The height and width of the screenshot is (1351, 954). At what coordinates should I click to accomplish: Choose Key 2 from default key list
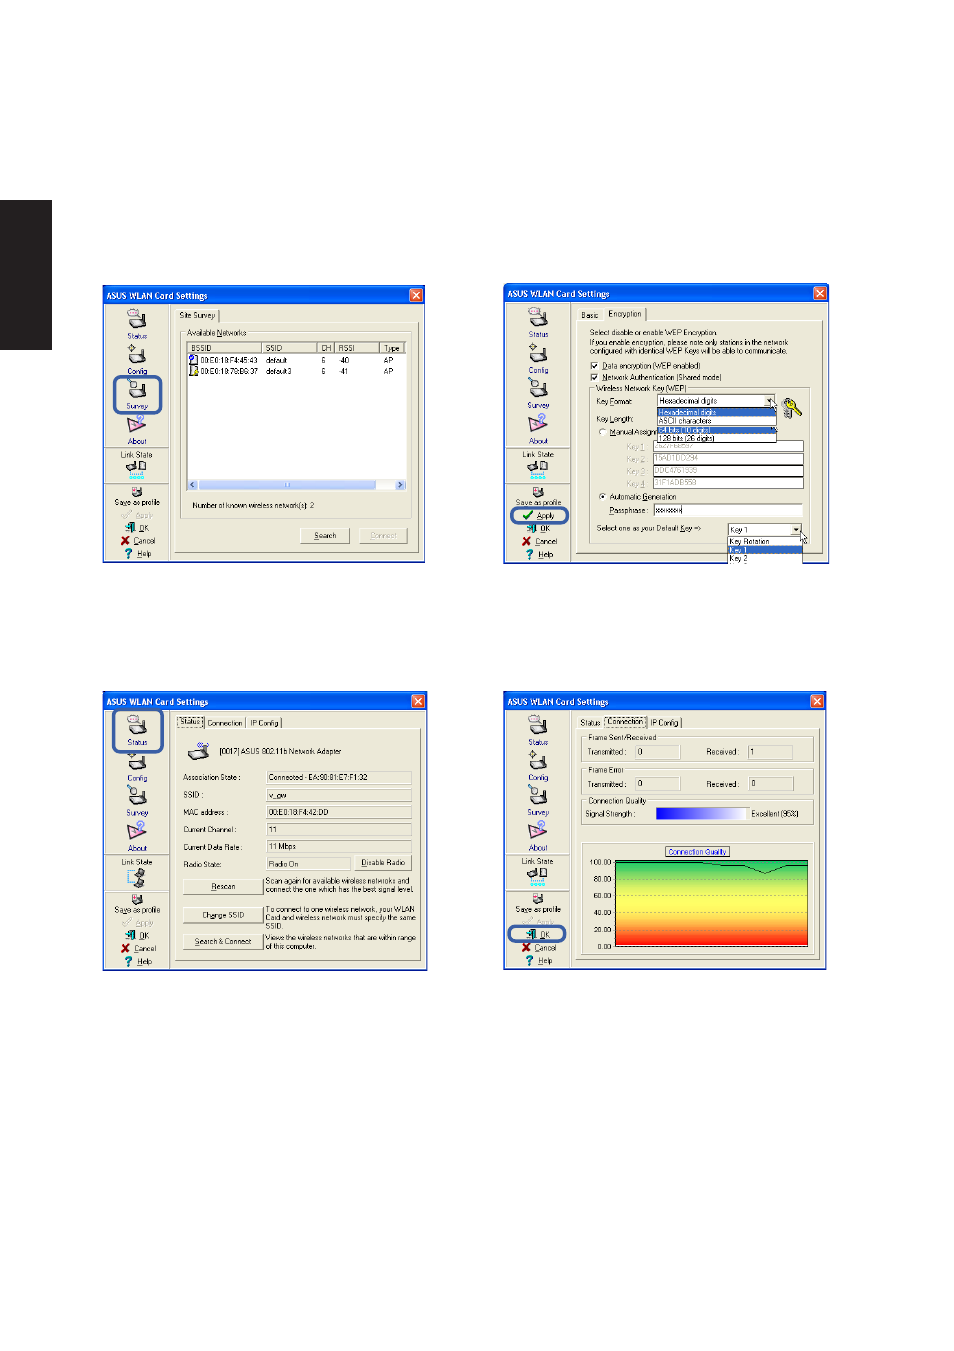765,559
